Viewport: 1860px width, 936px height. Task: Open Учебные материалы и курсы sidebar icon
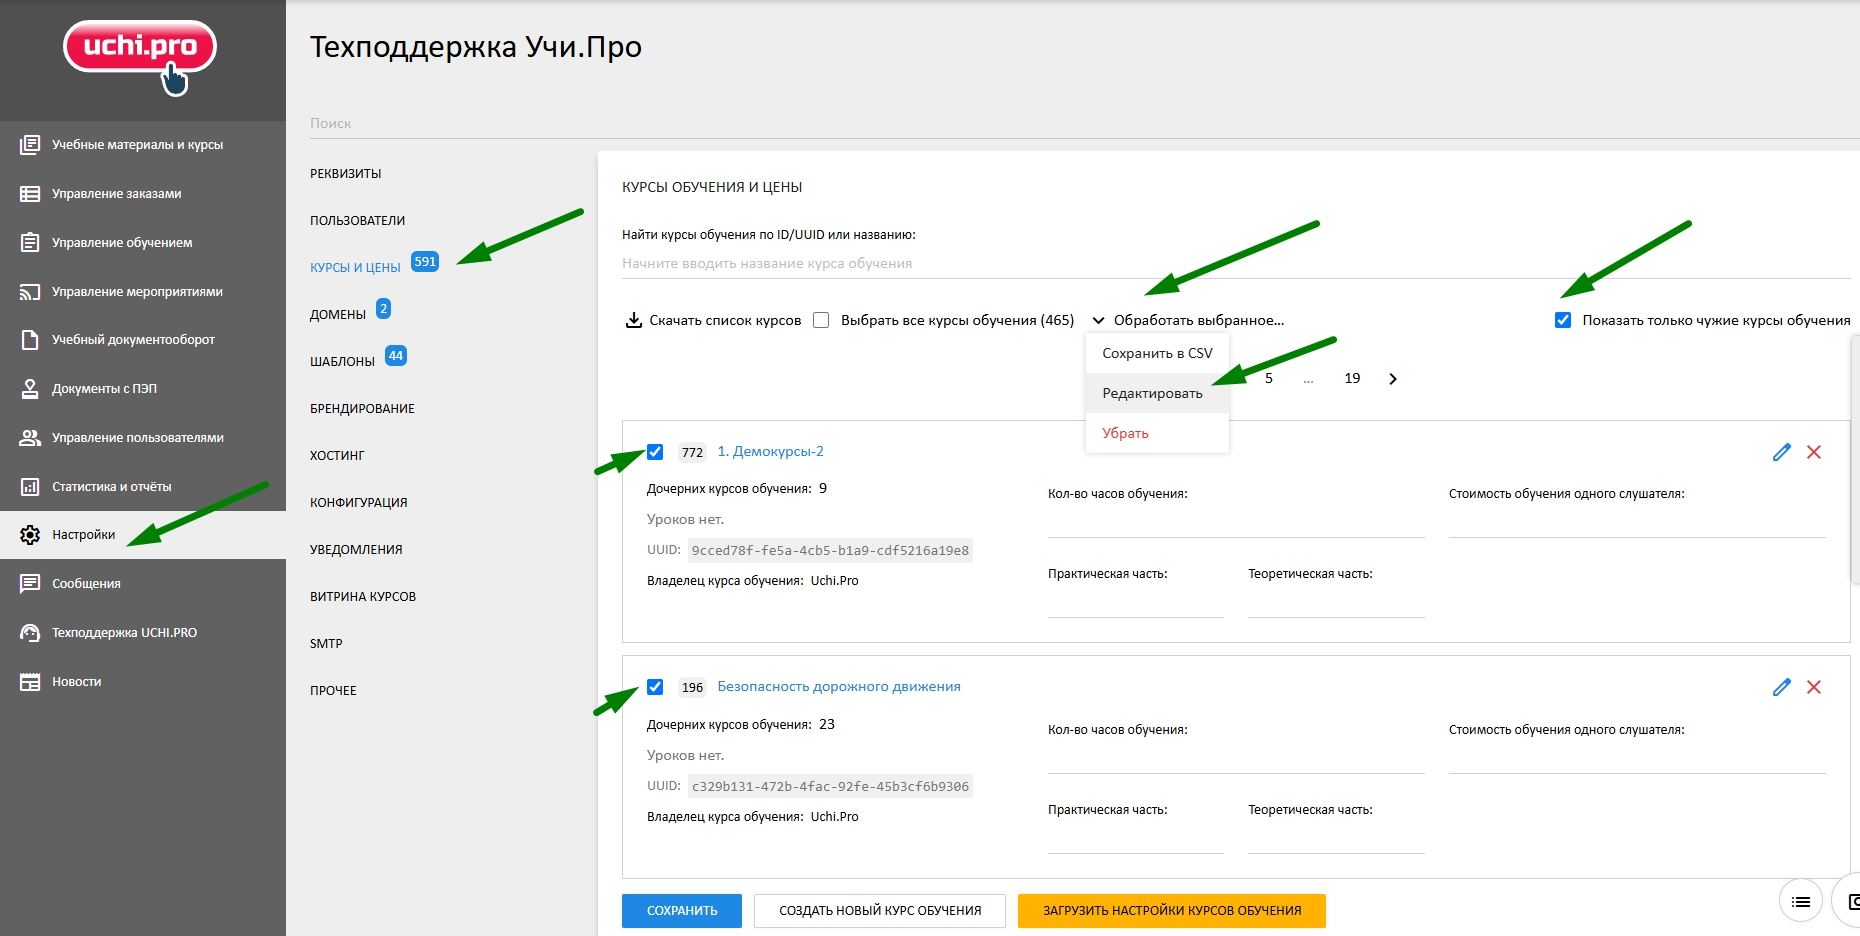pyautogui.click(x=30, y=145)
